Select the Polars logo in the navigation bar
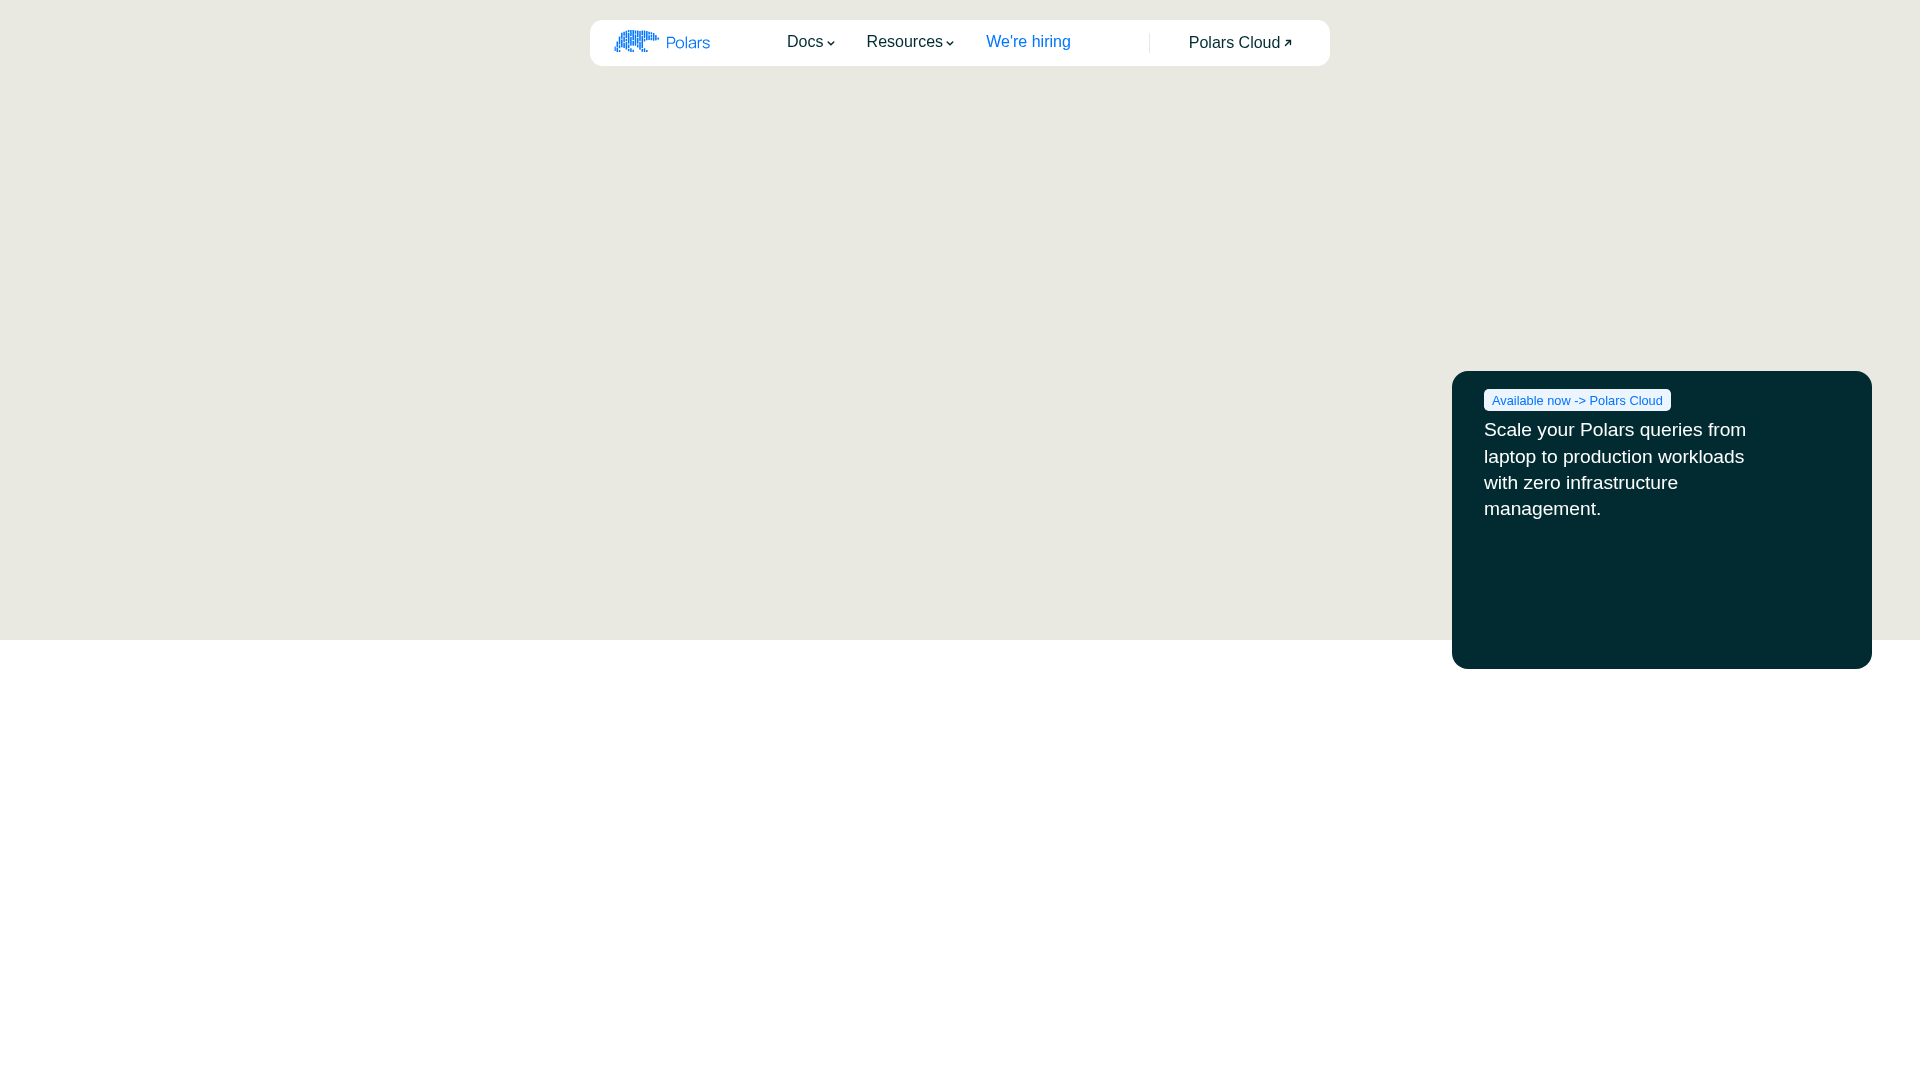 click(x=662, y=42)
